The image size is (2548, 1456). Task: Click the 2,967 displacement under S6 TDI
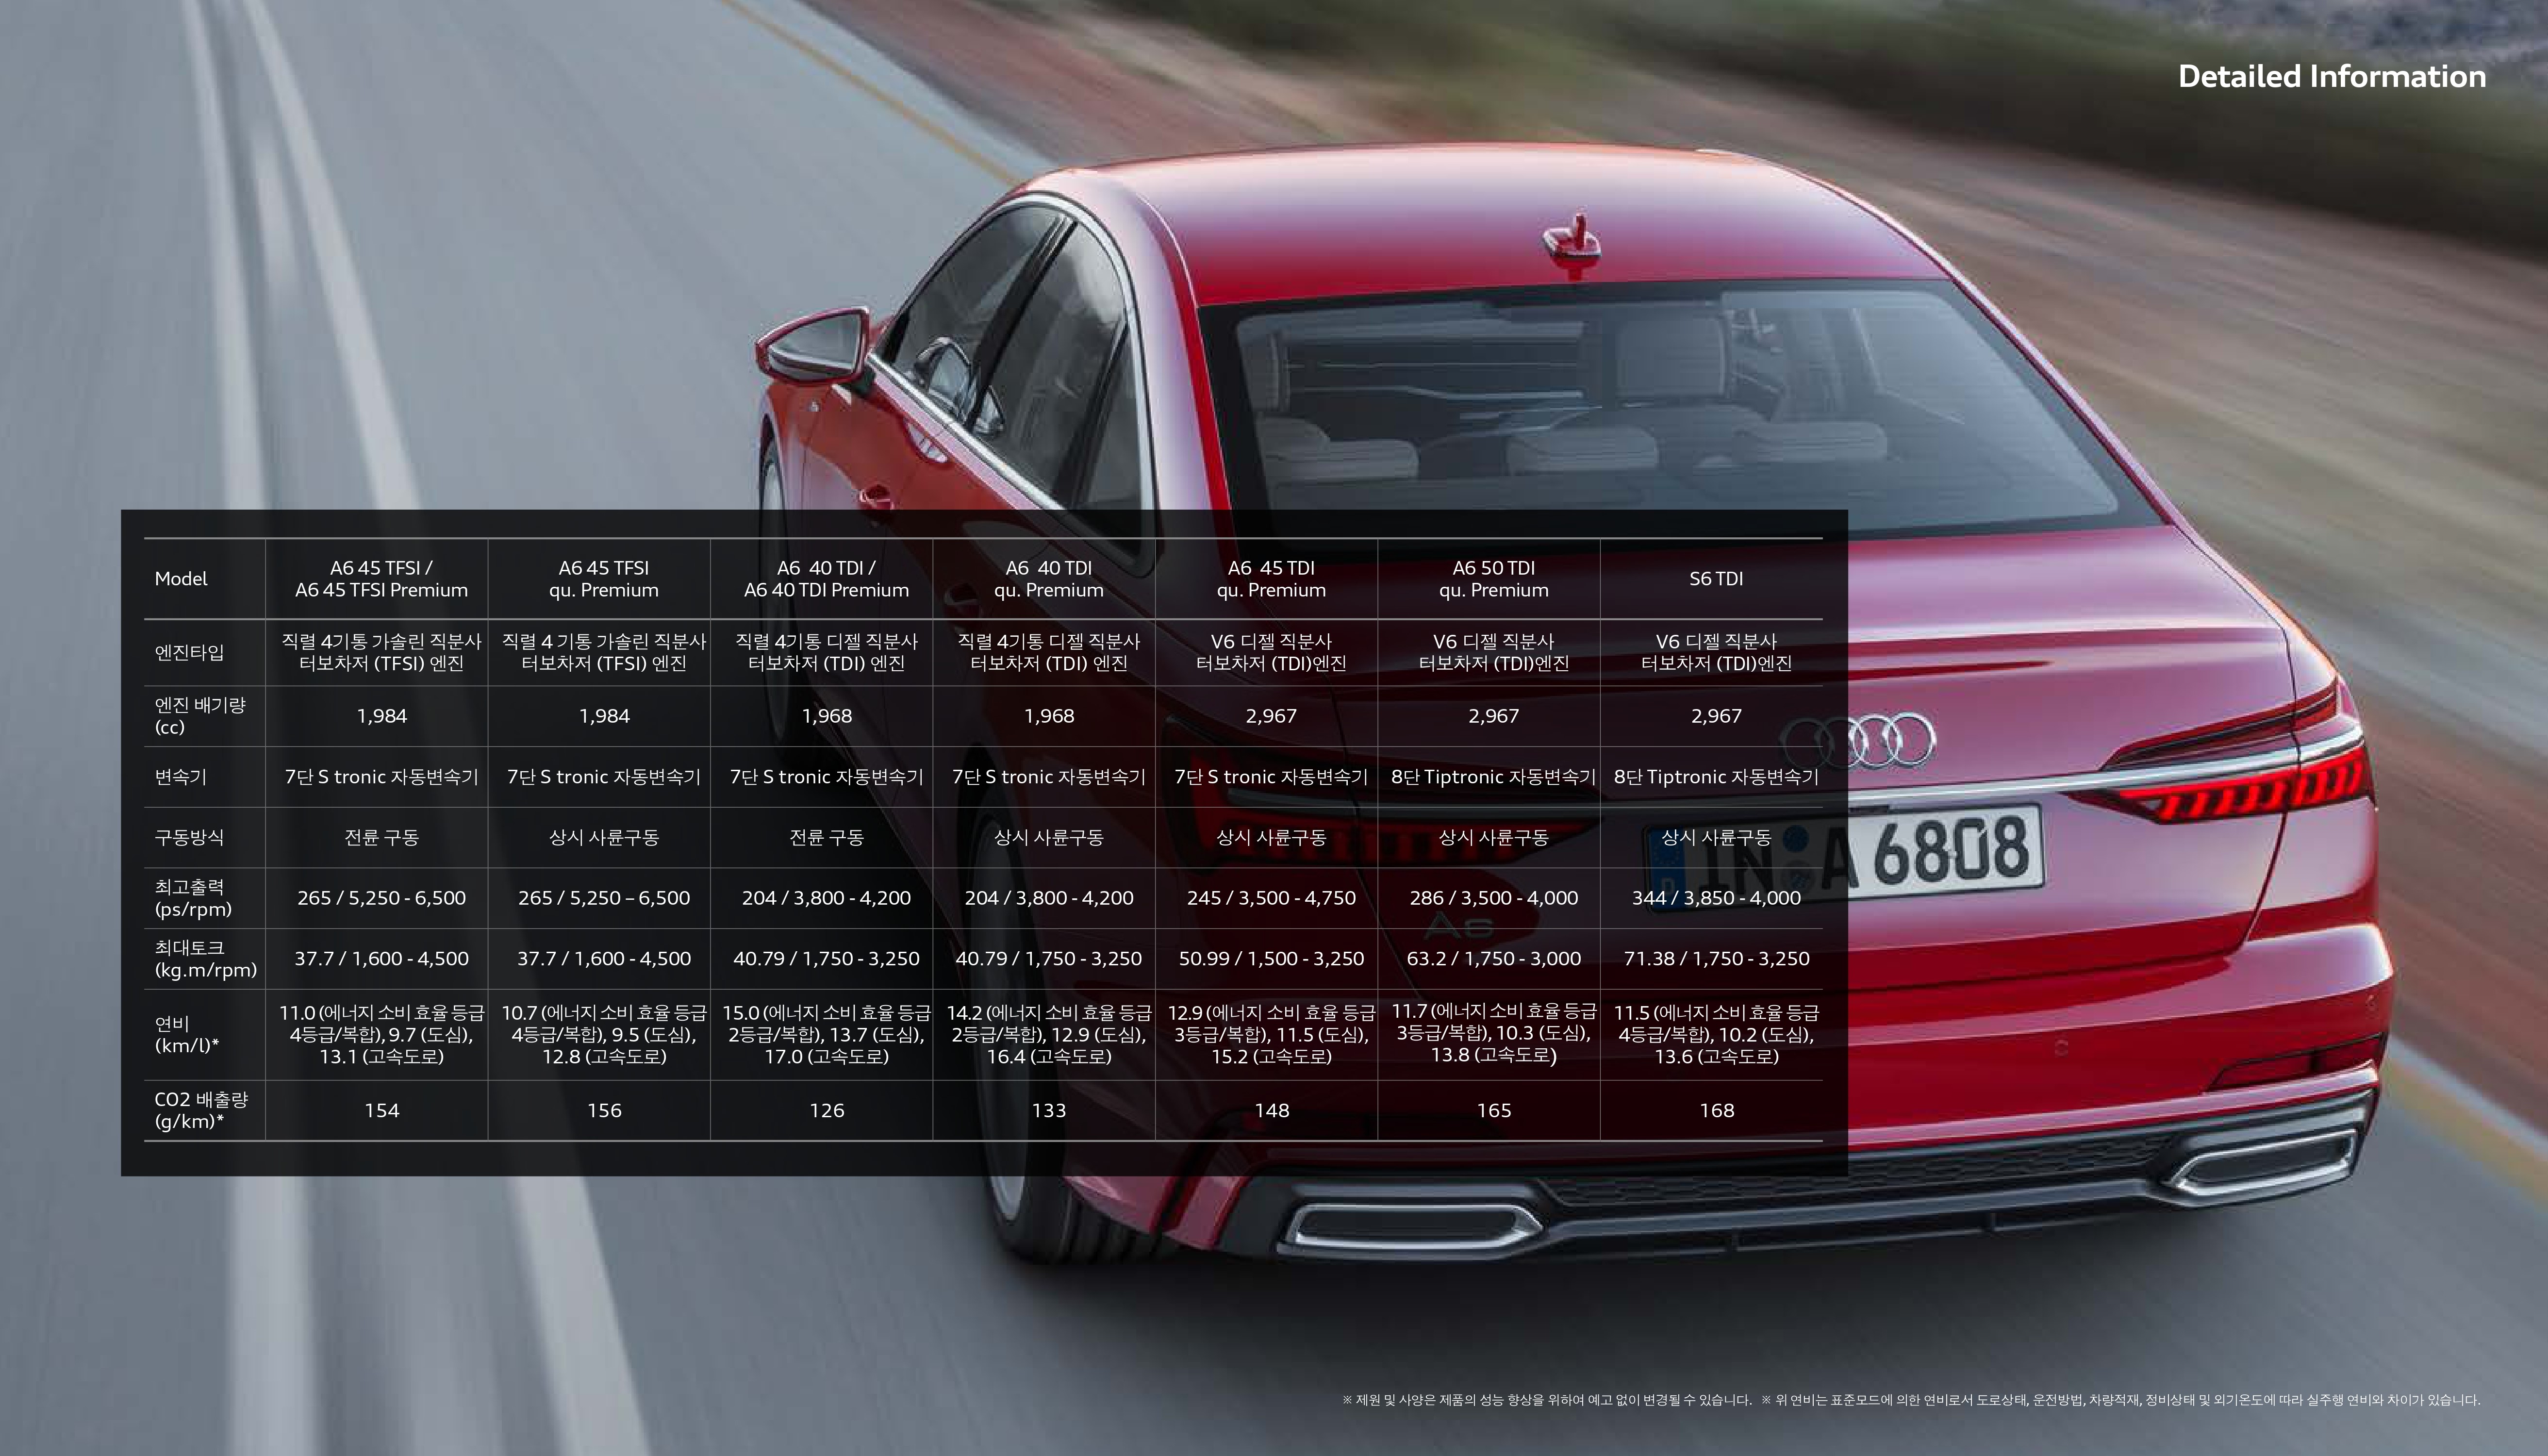pyautogui.click(x=1715, y=716)
